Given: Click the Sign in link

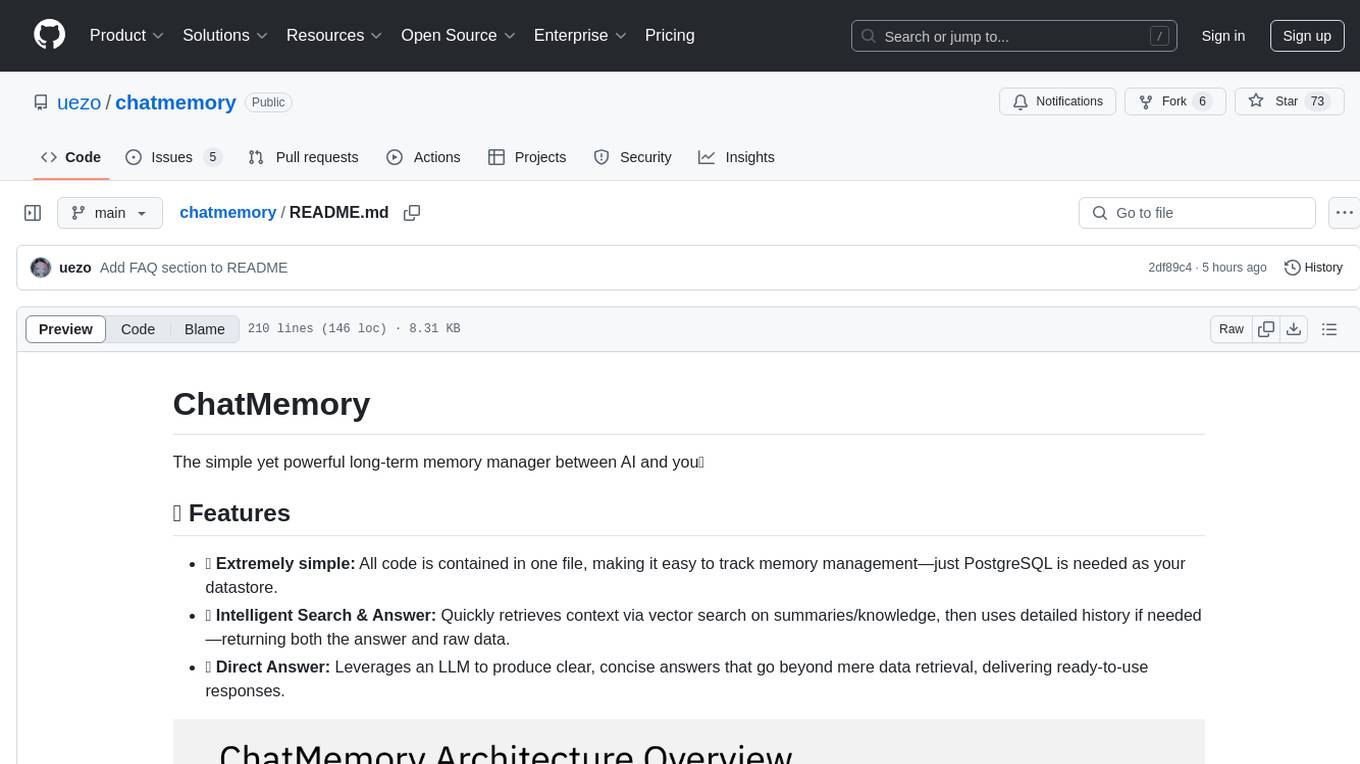Looking at the screenshot, I should pos(1223,36).
